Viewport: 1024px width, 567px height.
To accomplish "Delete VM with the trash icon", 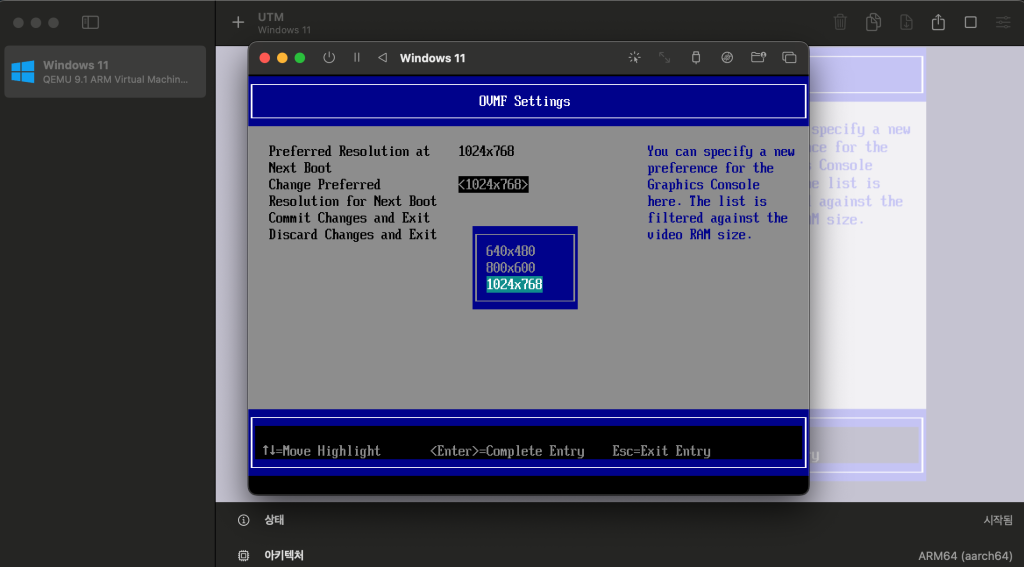I will click(840, 22).
